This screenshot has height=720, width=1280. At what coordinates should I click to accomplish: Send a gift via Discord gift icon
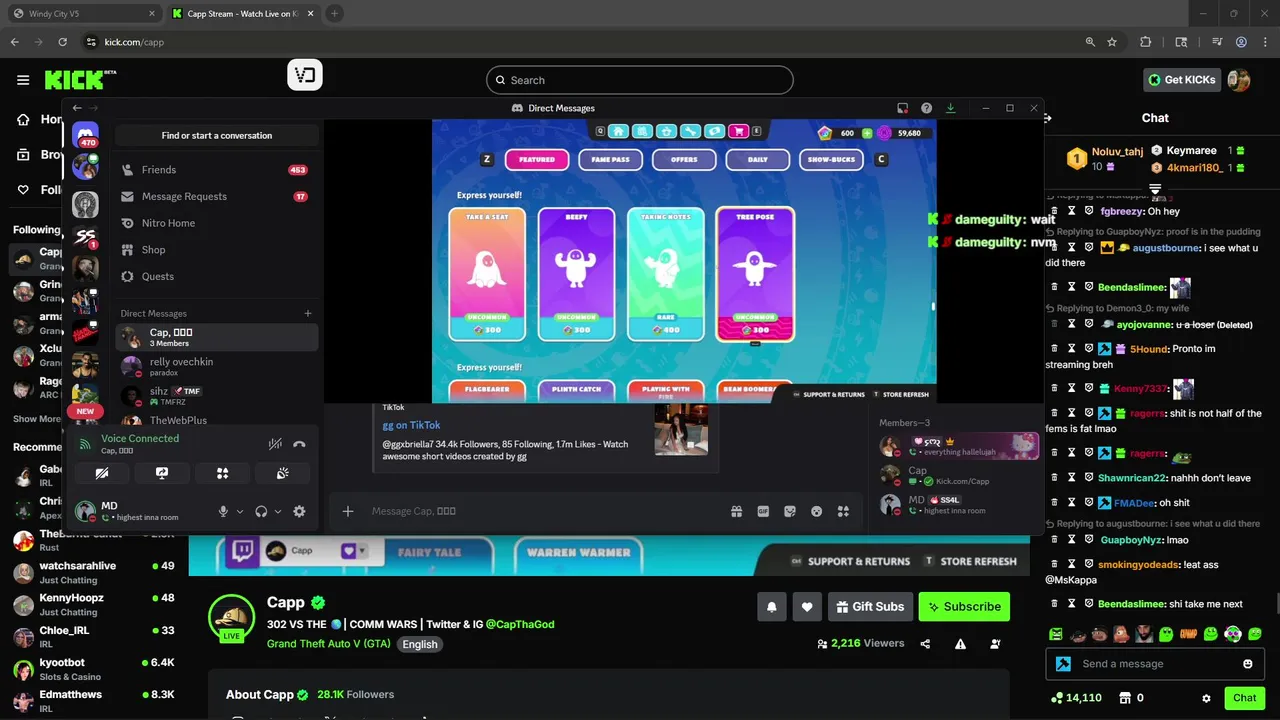click(x=736, y=511)
